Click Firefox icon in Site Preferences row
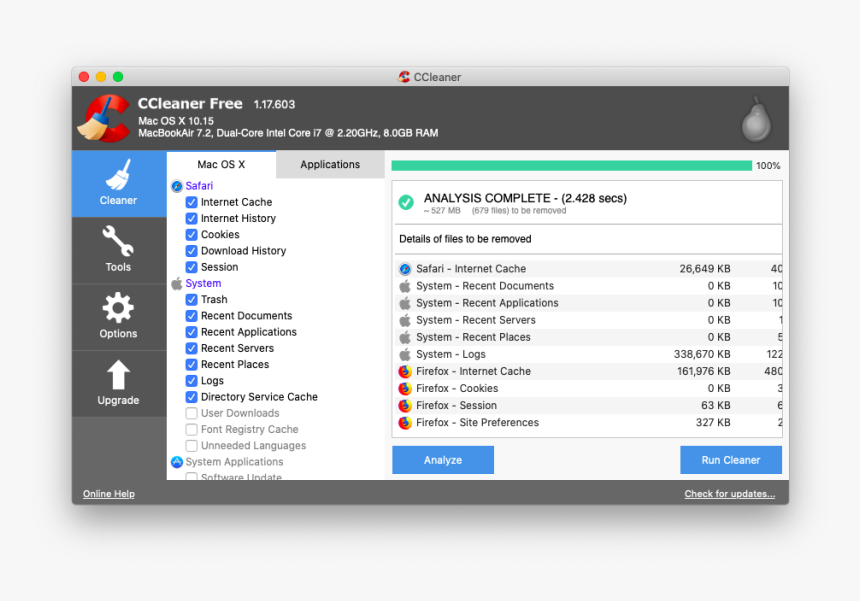The image size is (860, 601). 405,423
